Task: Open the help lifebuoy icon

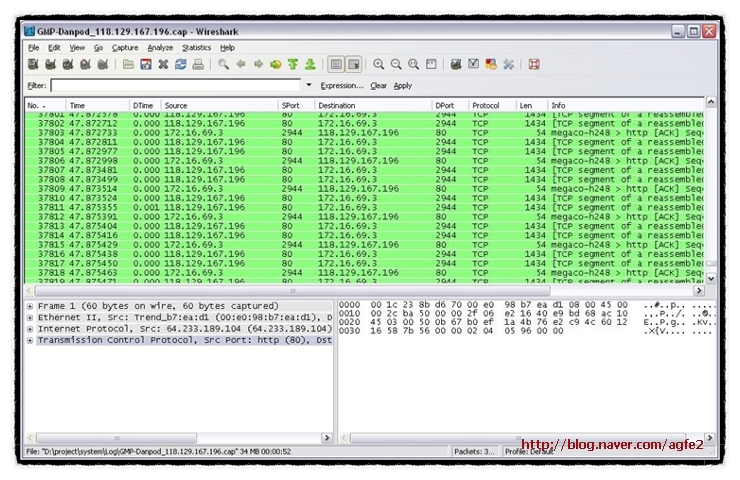Action: pos(534,64)
